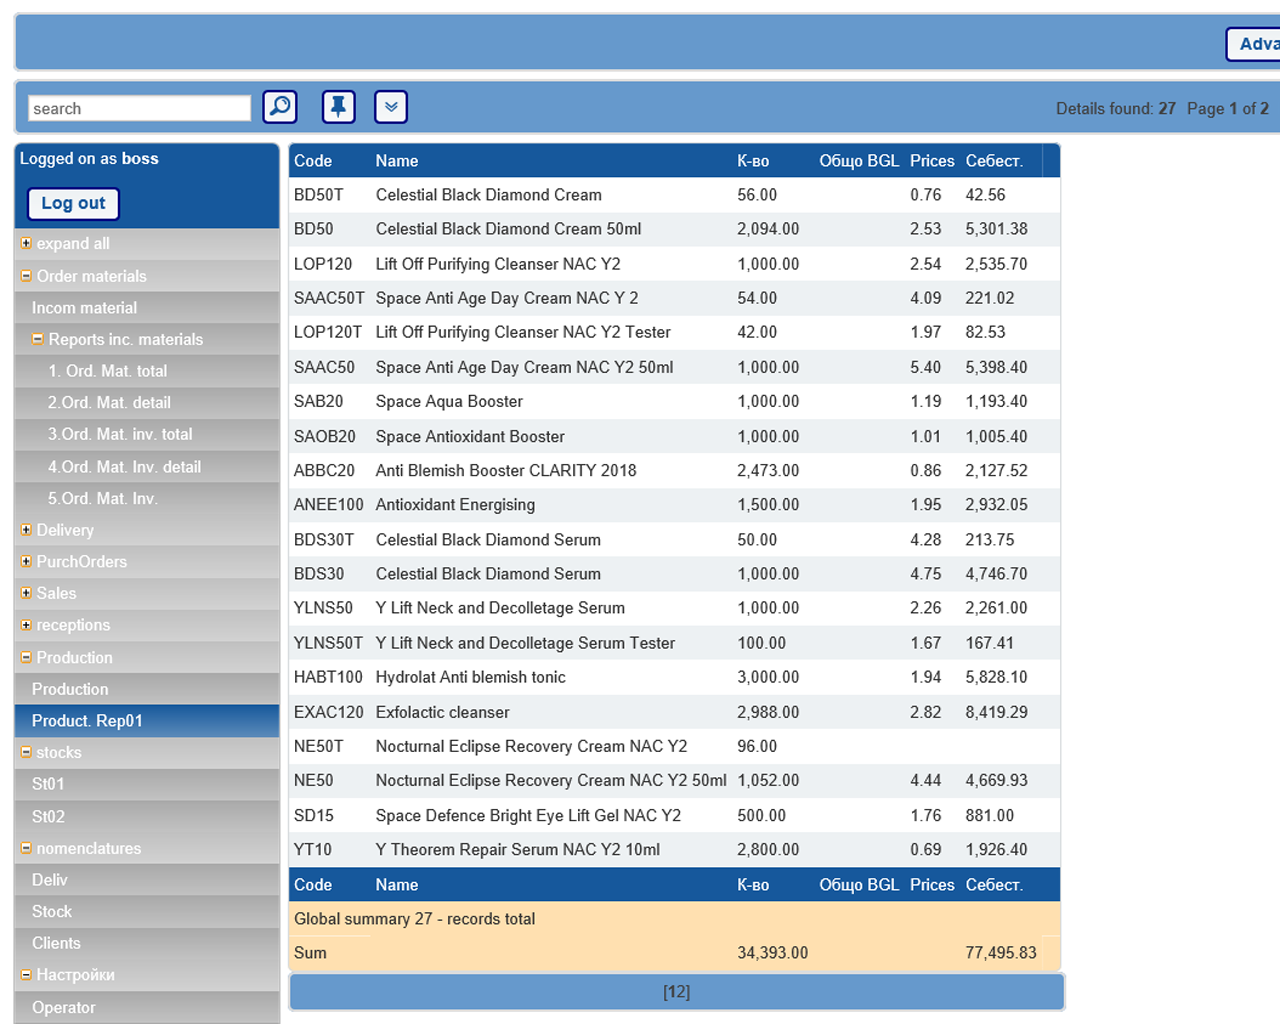Expand the PurchOrders section
1280x1024 pixels.
[26, 562]
